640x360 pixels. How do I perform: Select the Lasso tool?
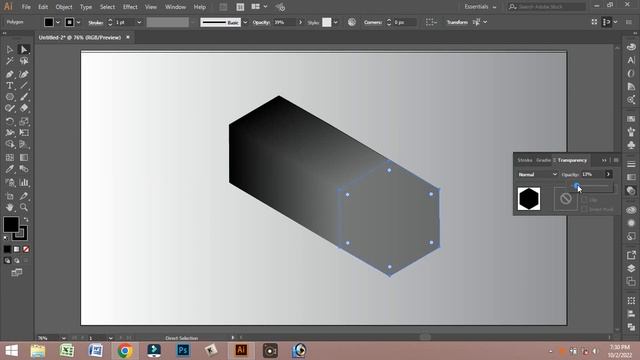24,61
